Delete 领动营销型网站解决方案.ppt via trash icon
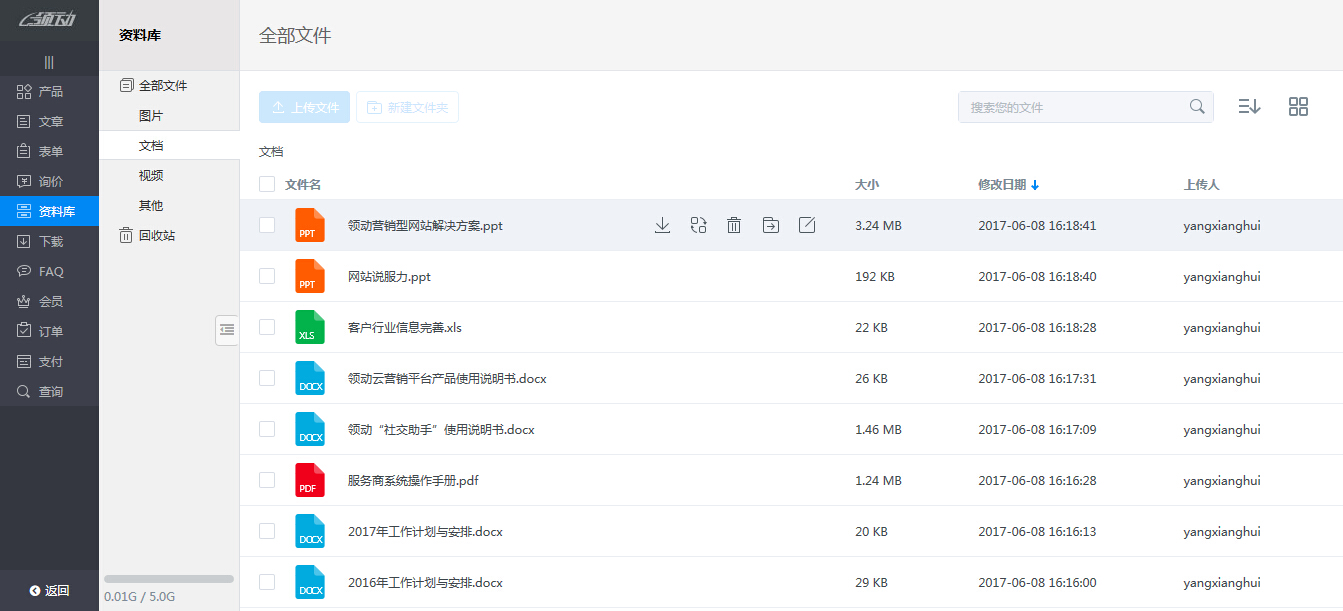 (734, 225)
